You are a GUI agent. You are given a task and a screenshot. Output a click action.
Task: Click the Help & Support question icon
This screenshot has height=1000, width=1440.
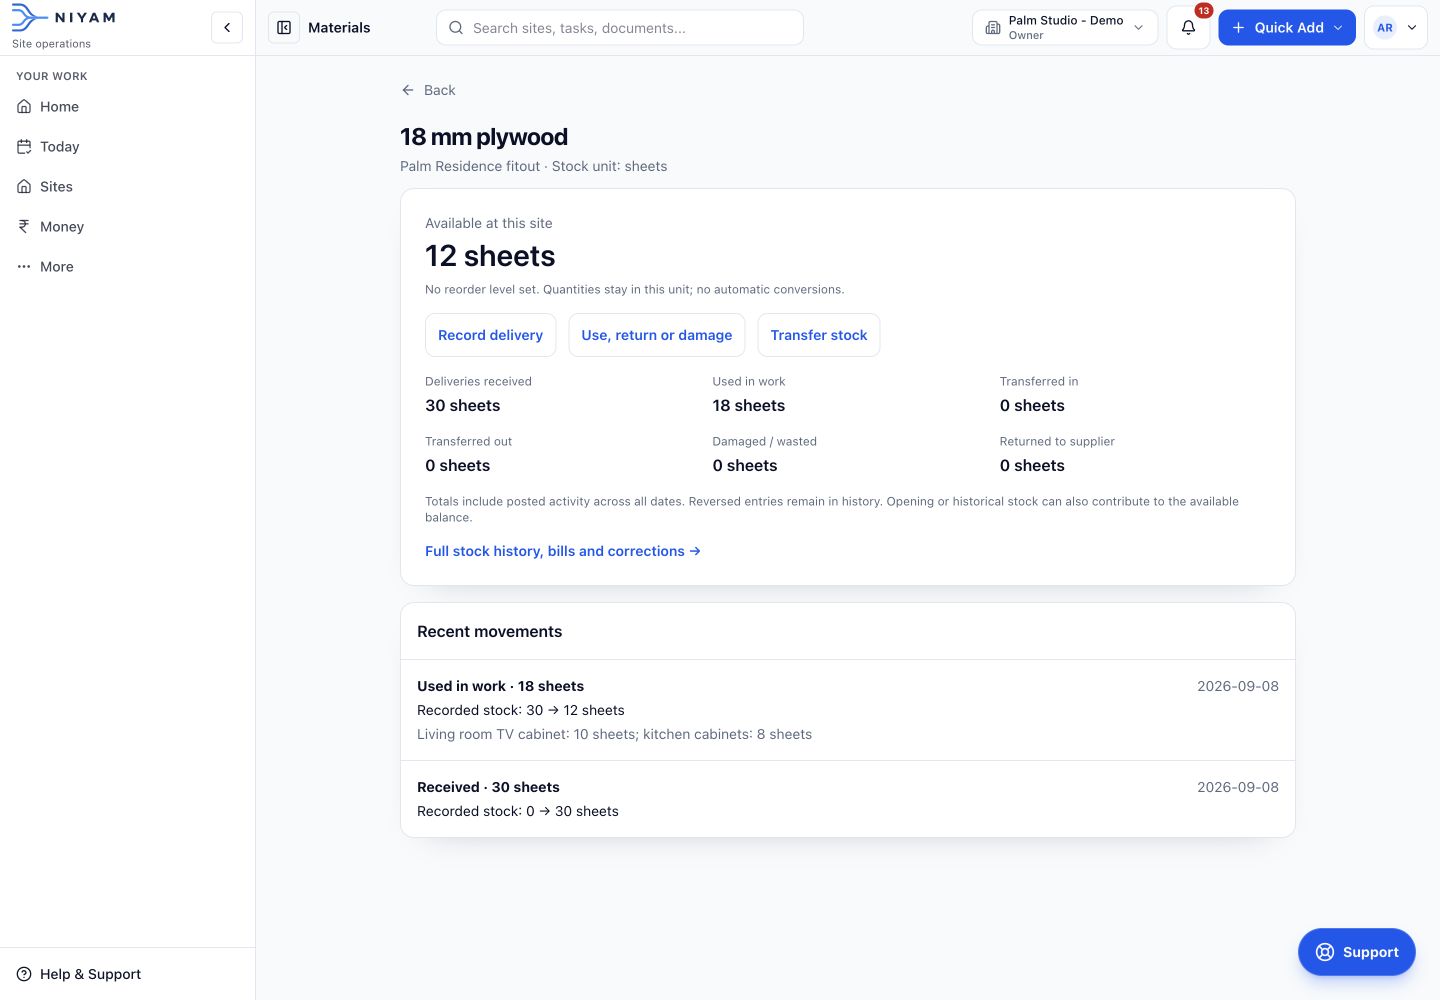(x=24, y=974)
